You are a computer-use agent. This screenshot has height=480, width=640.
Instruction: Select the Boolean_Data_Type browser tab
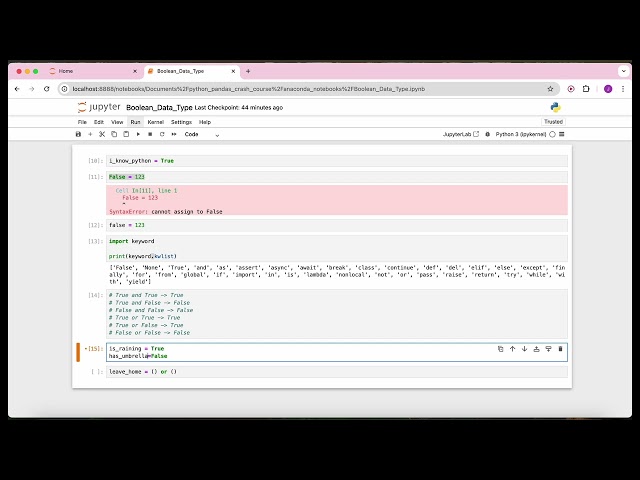[192, 71]
